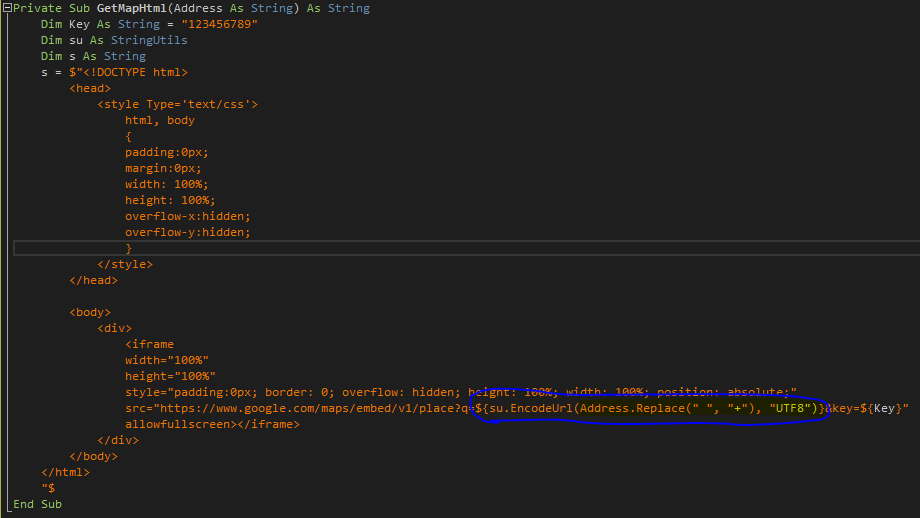Click the opening head tag
This screenshot has height=518, width=920.
pyautogui.click(x=90, y=88)
